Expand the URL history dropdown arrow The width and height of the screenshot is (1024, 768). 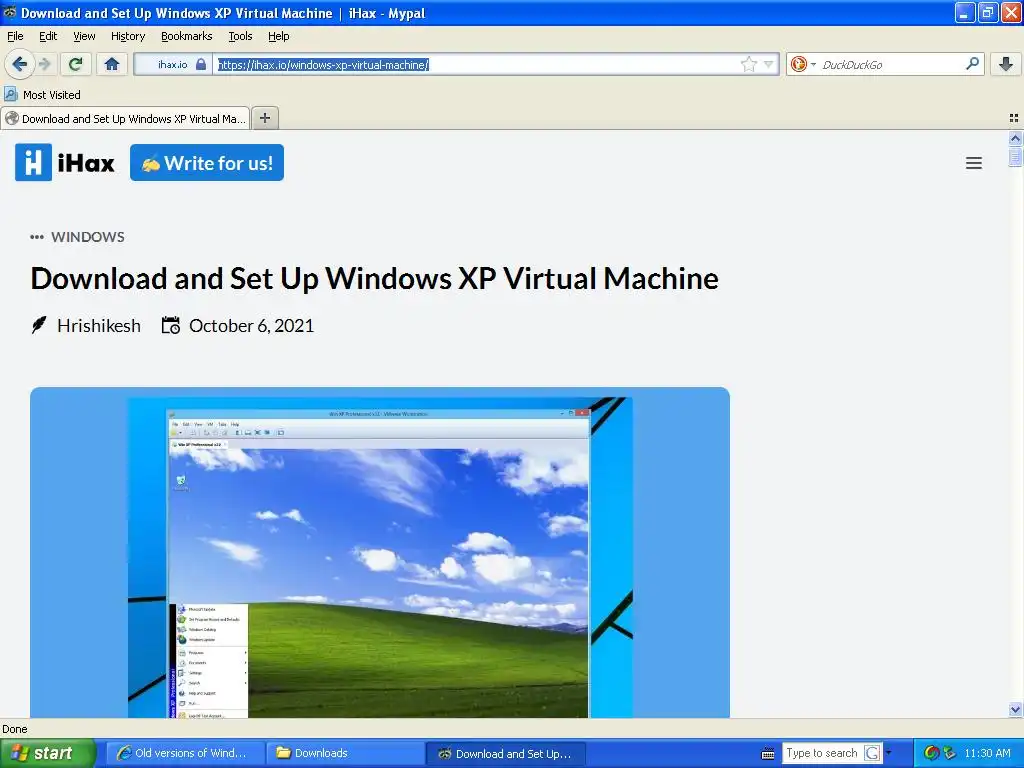769,64
